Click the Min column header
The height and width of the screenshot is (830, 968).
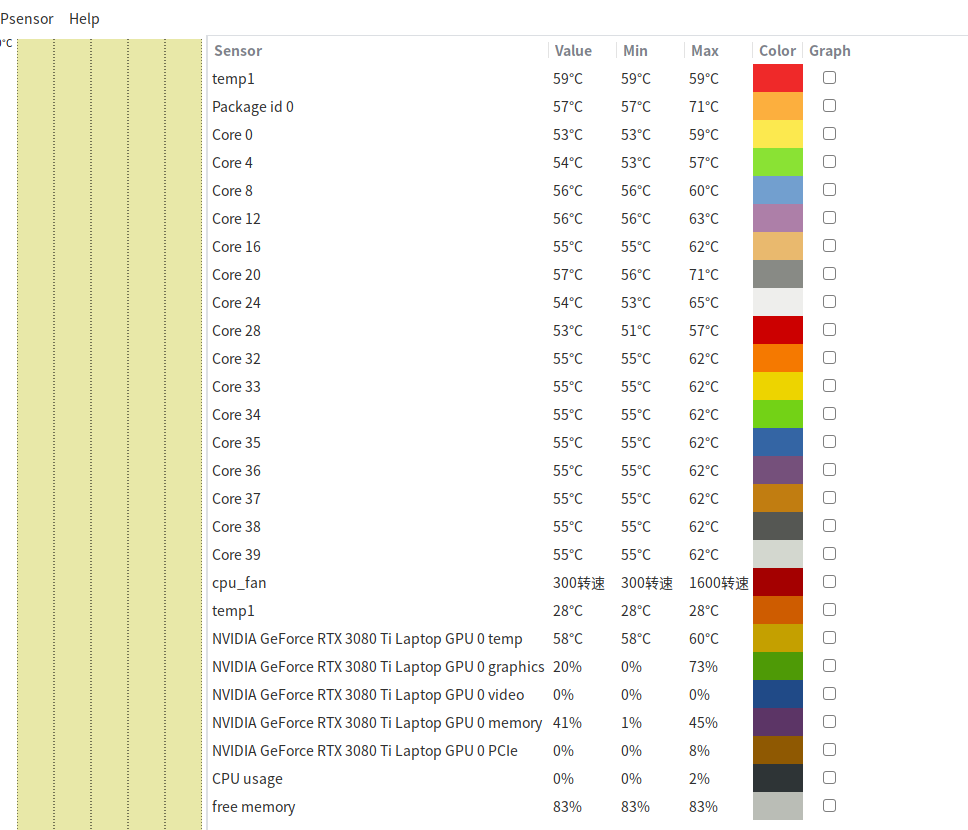635,51
